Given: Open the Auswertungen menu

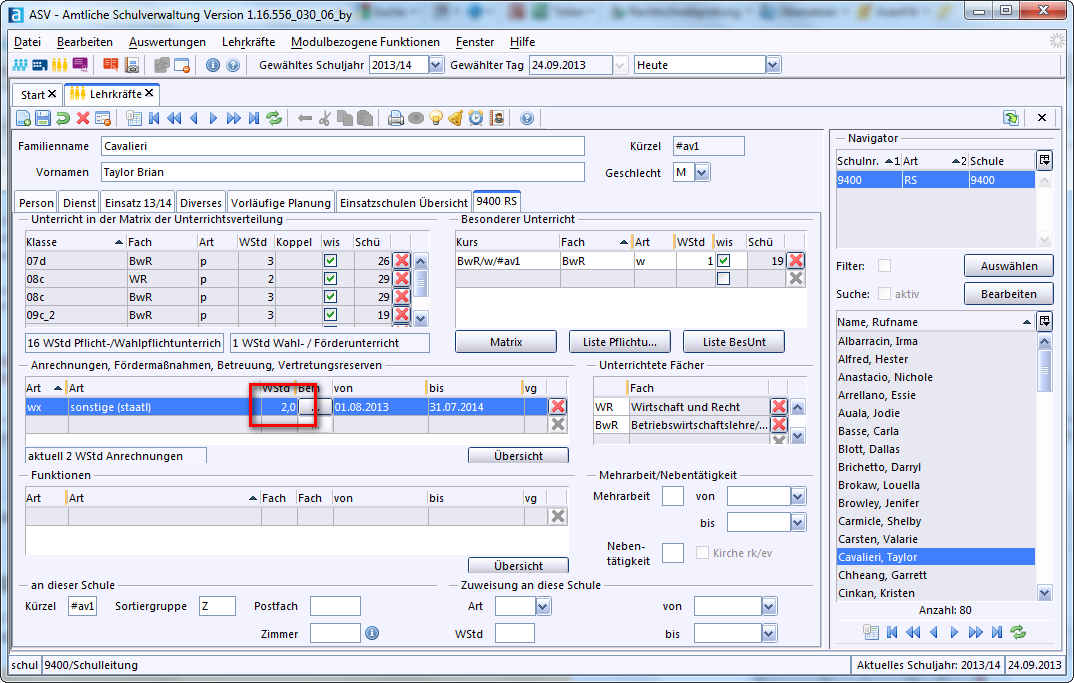Looking at the screenshot, I should pyautogui.click(x=167, y=42).
